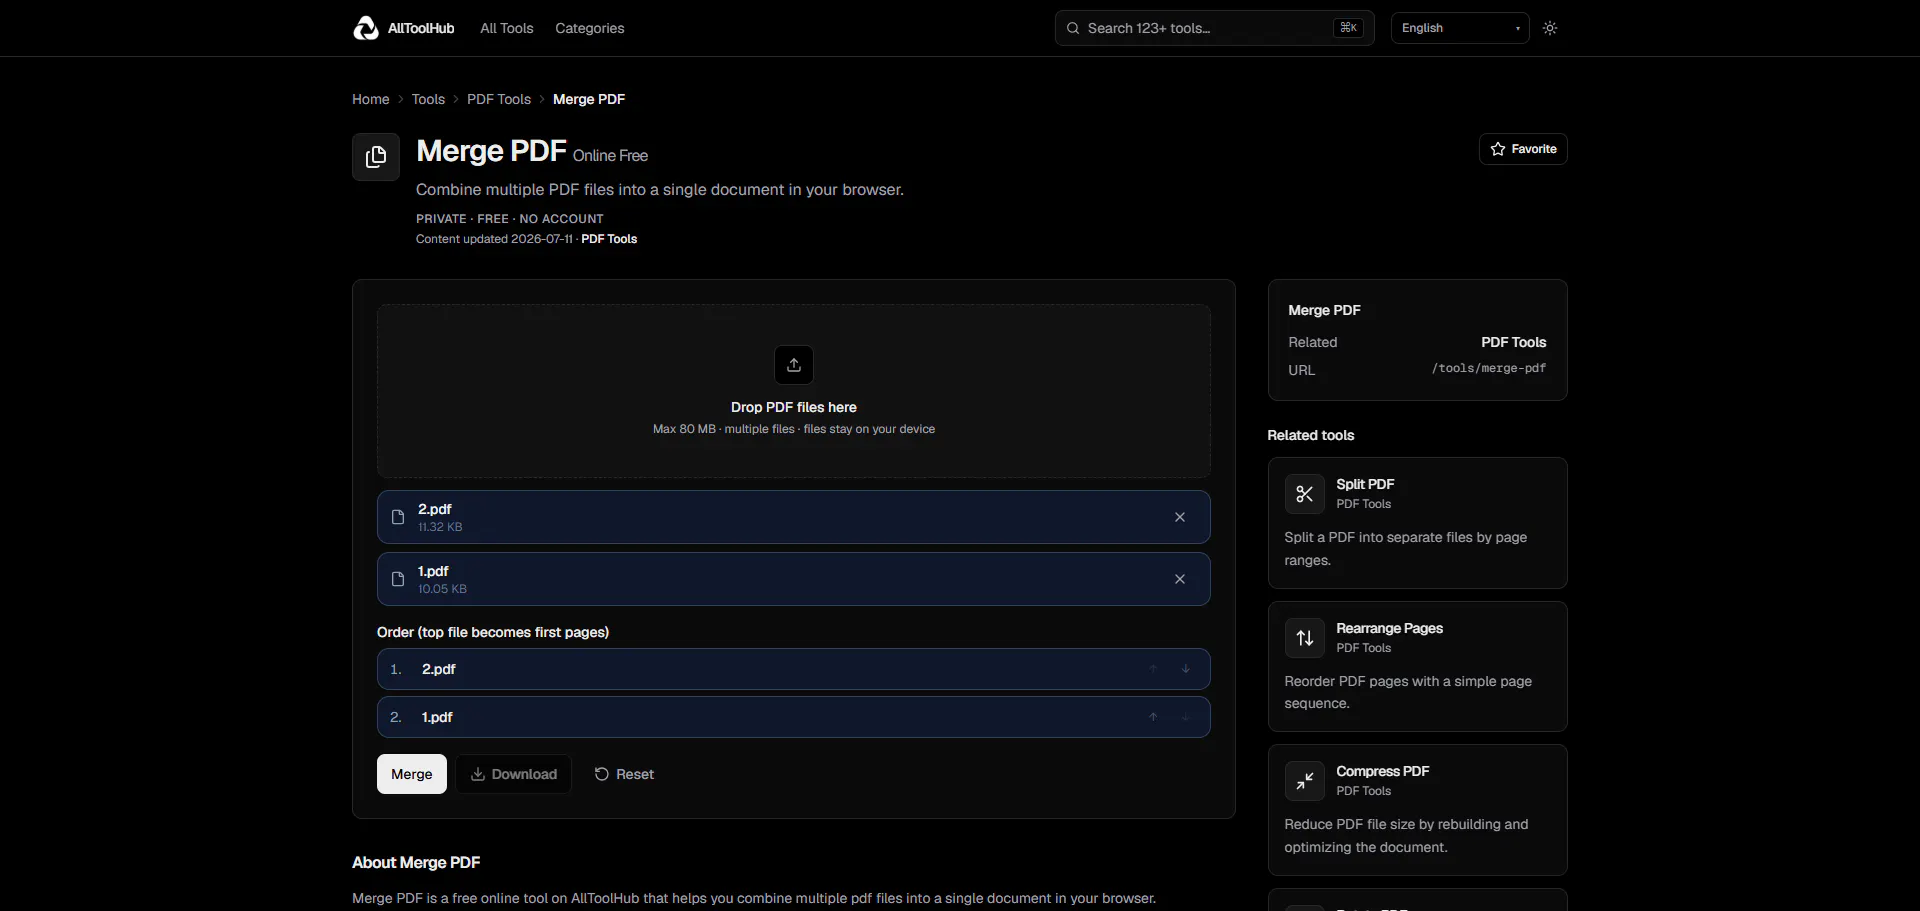Click the file icon beside 1.pdf
Viewport: 1920px width, 911px height.
398,579
